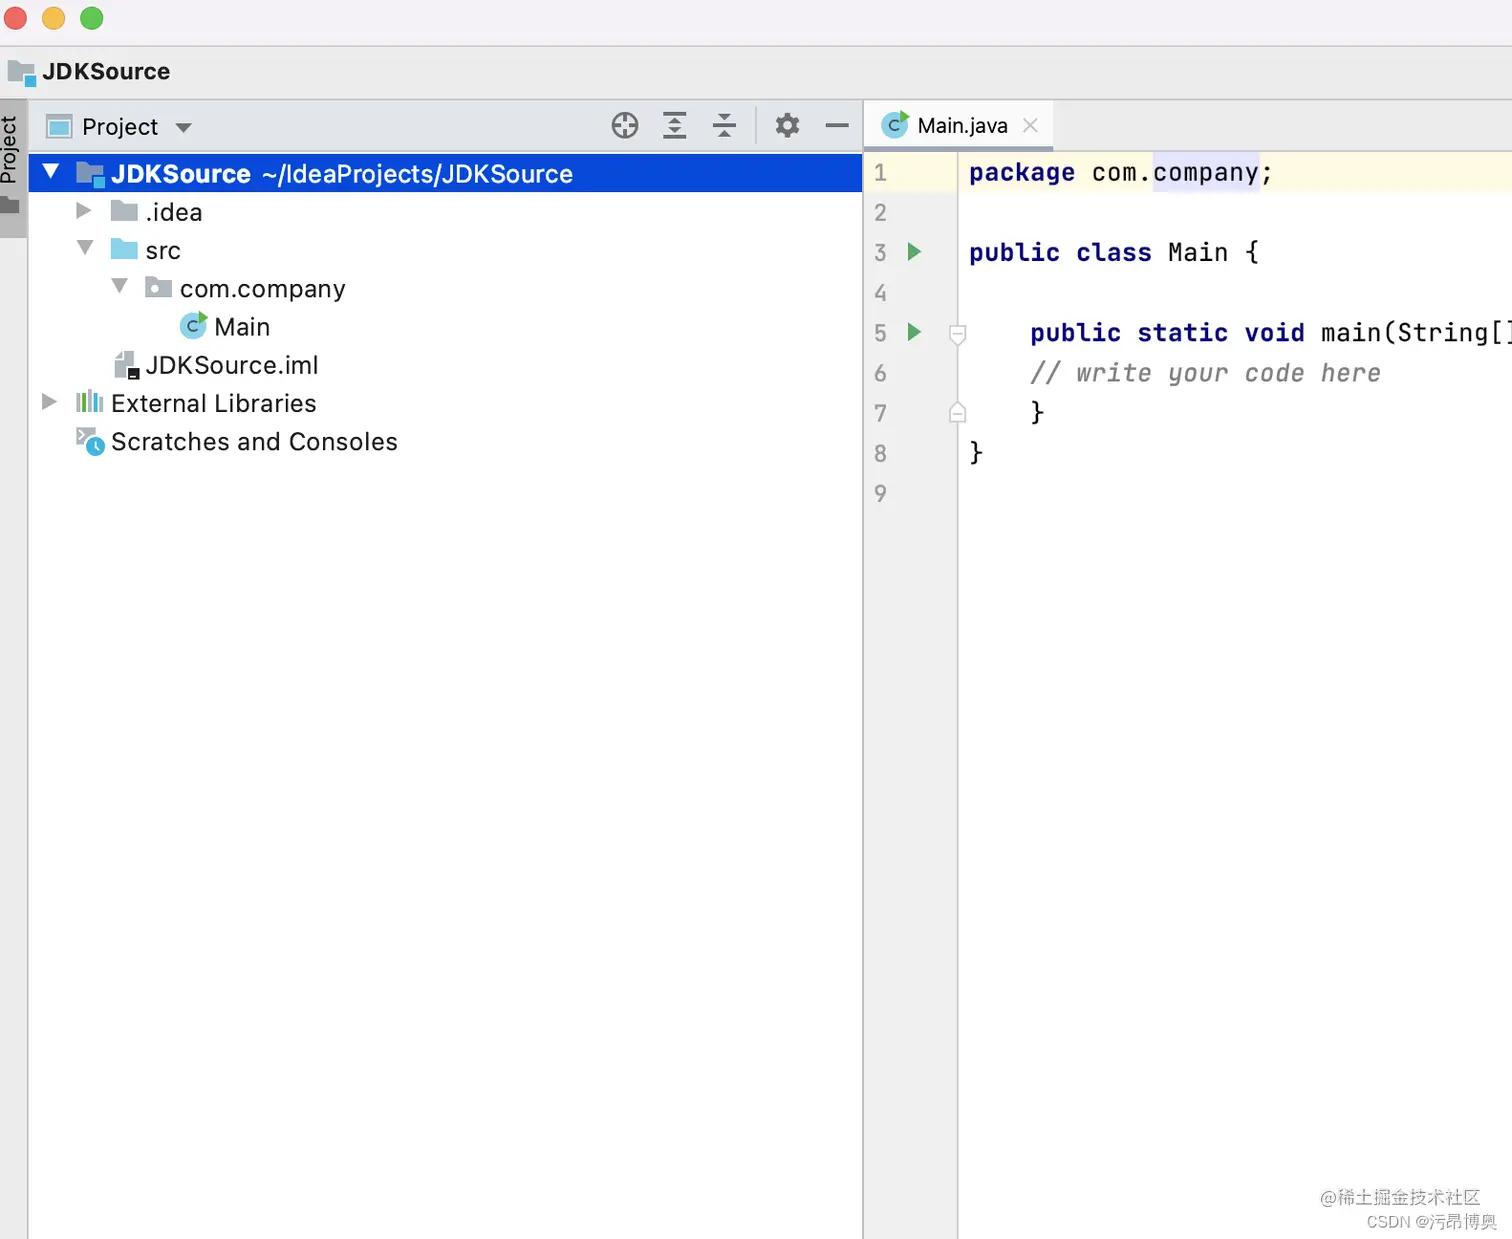The image size is (1512, 1239).
Task: Click the com.company package icon
Action: pyautogui.click(x=158, y=288)
